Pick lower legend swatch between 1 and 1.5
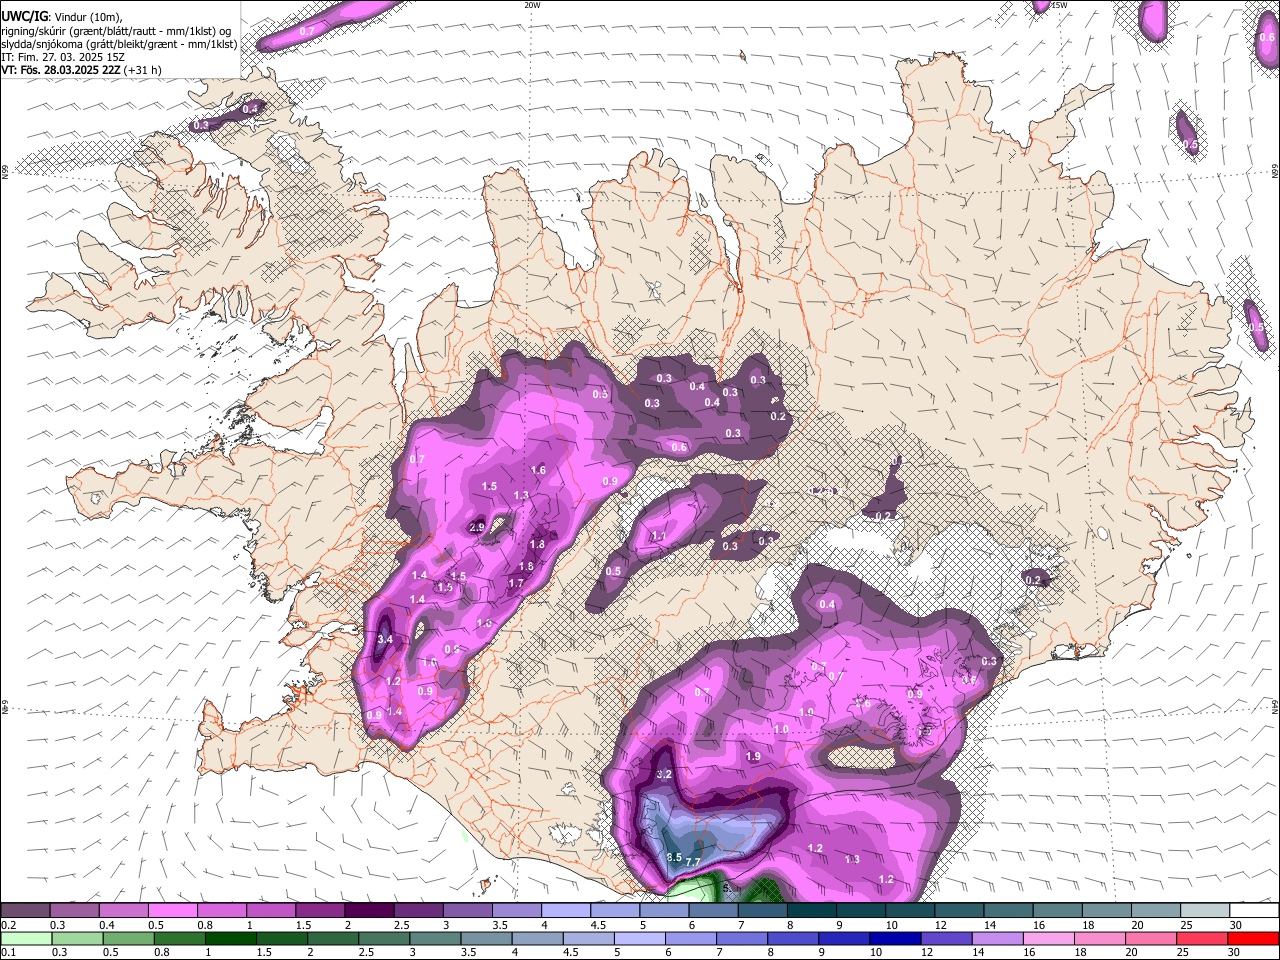This screenshot has height=960, width=1280. point(230,938)
